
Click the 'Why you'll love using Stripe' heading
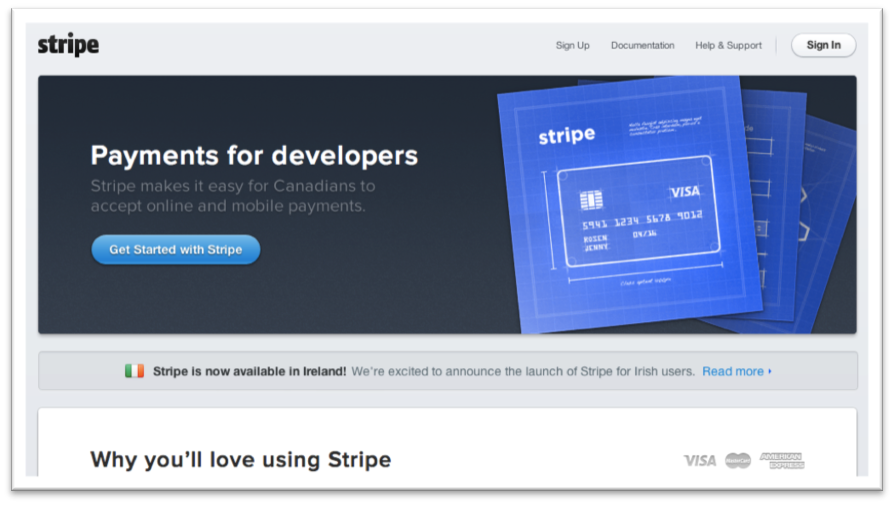coord(240,460)
